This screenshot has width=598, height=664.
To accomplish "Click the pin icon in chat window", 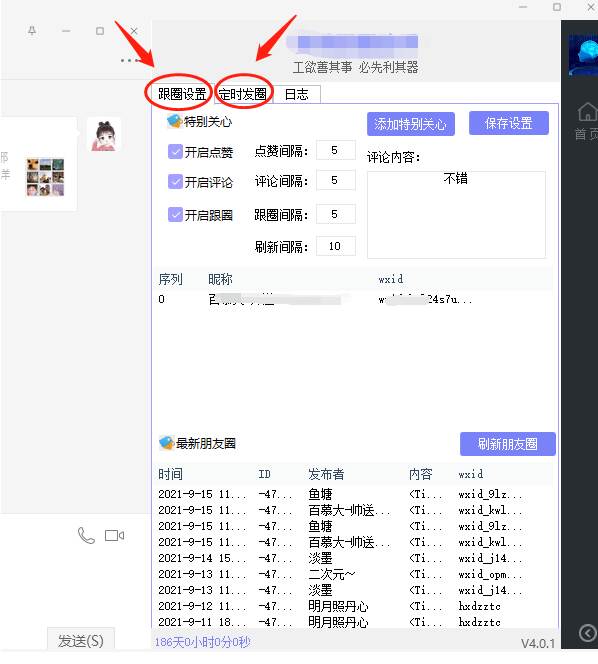I will coord(32,31).
